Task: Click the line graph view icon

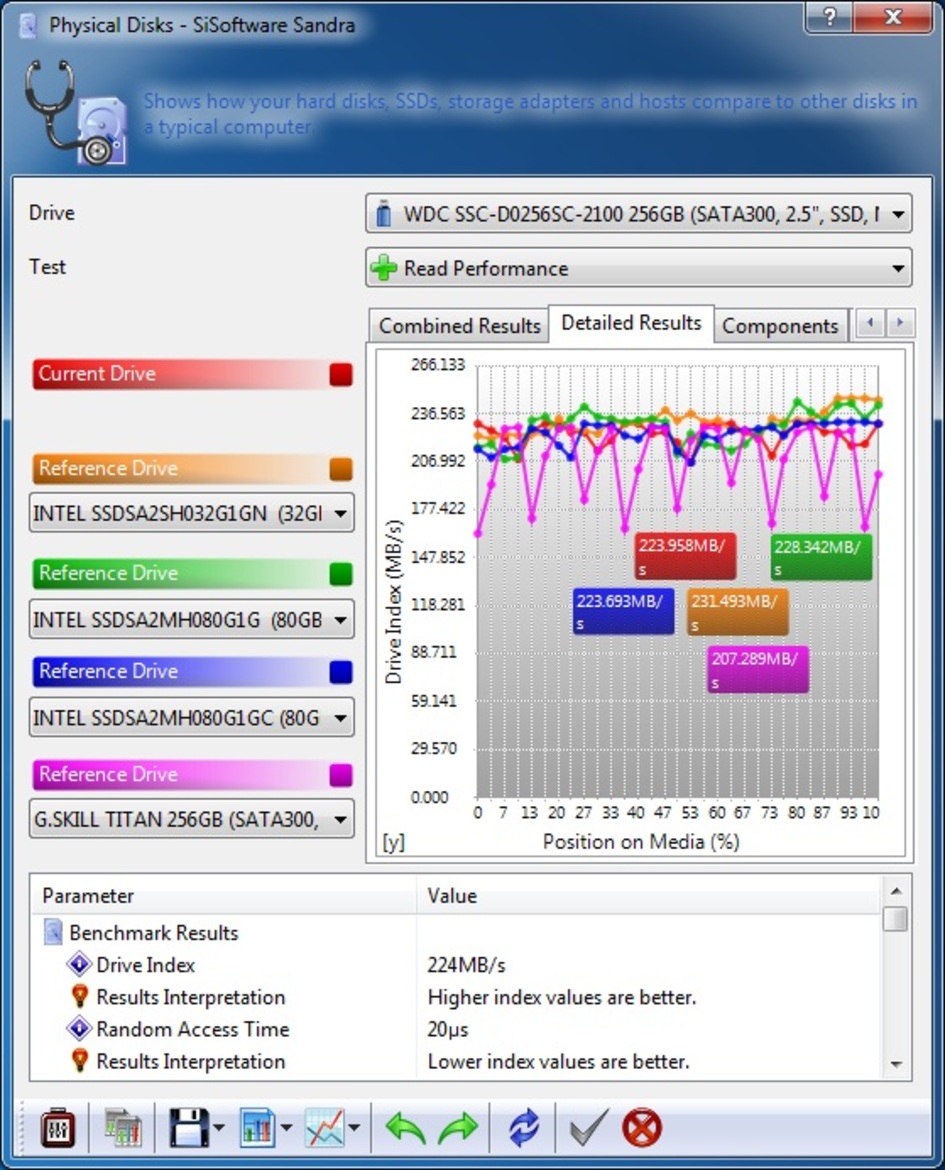Action: click(x=325, y=1128)
